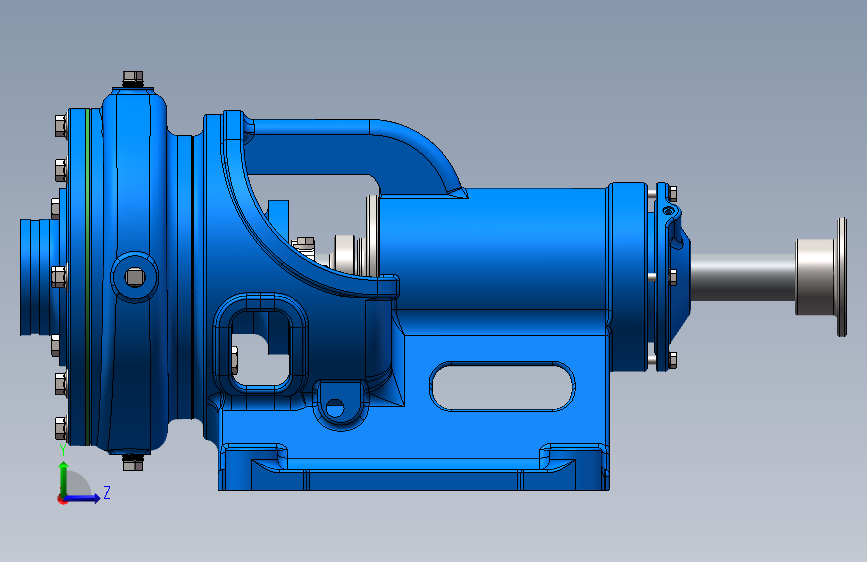
Task: Pick the hex bolt on top of the volute casing
Action: pos(133,78)
